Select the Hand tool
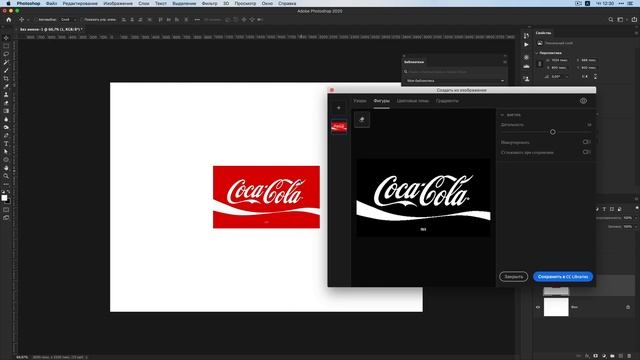 (x=6, y=168)
